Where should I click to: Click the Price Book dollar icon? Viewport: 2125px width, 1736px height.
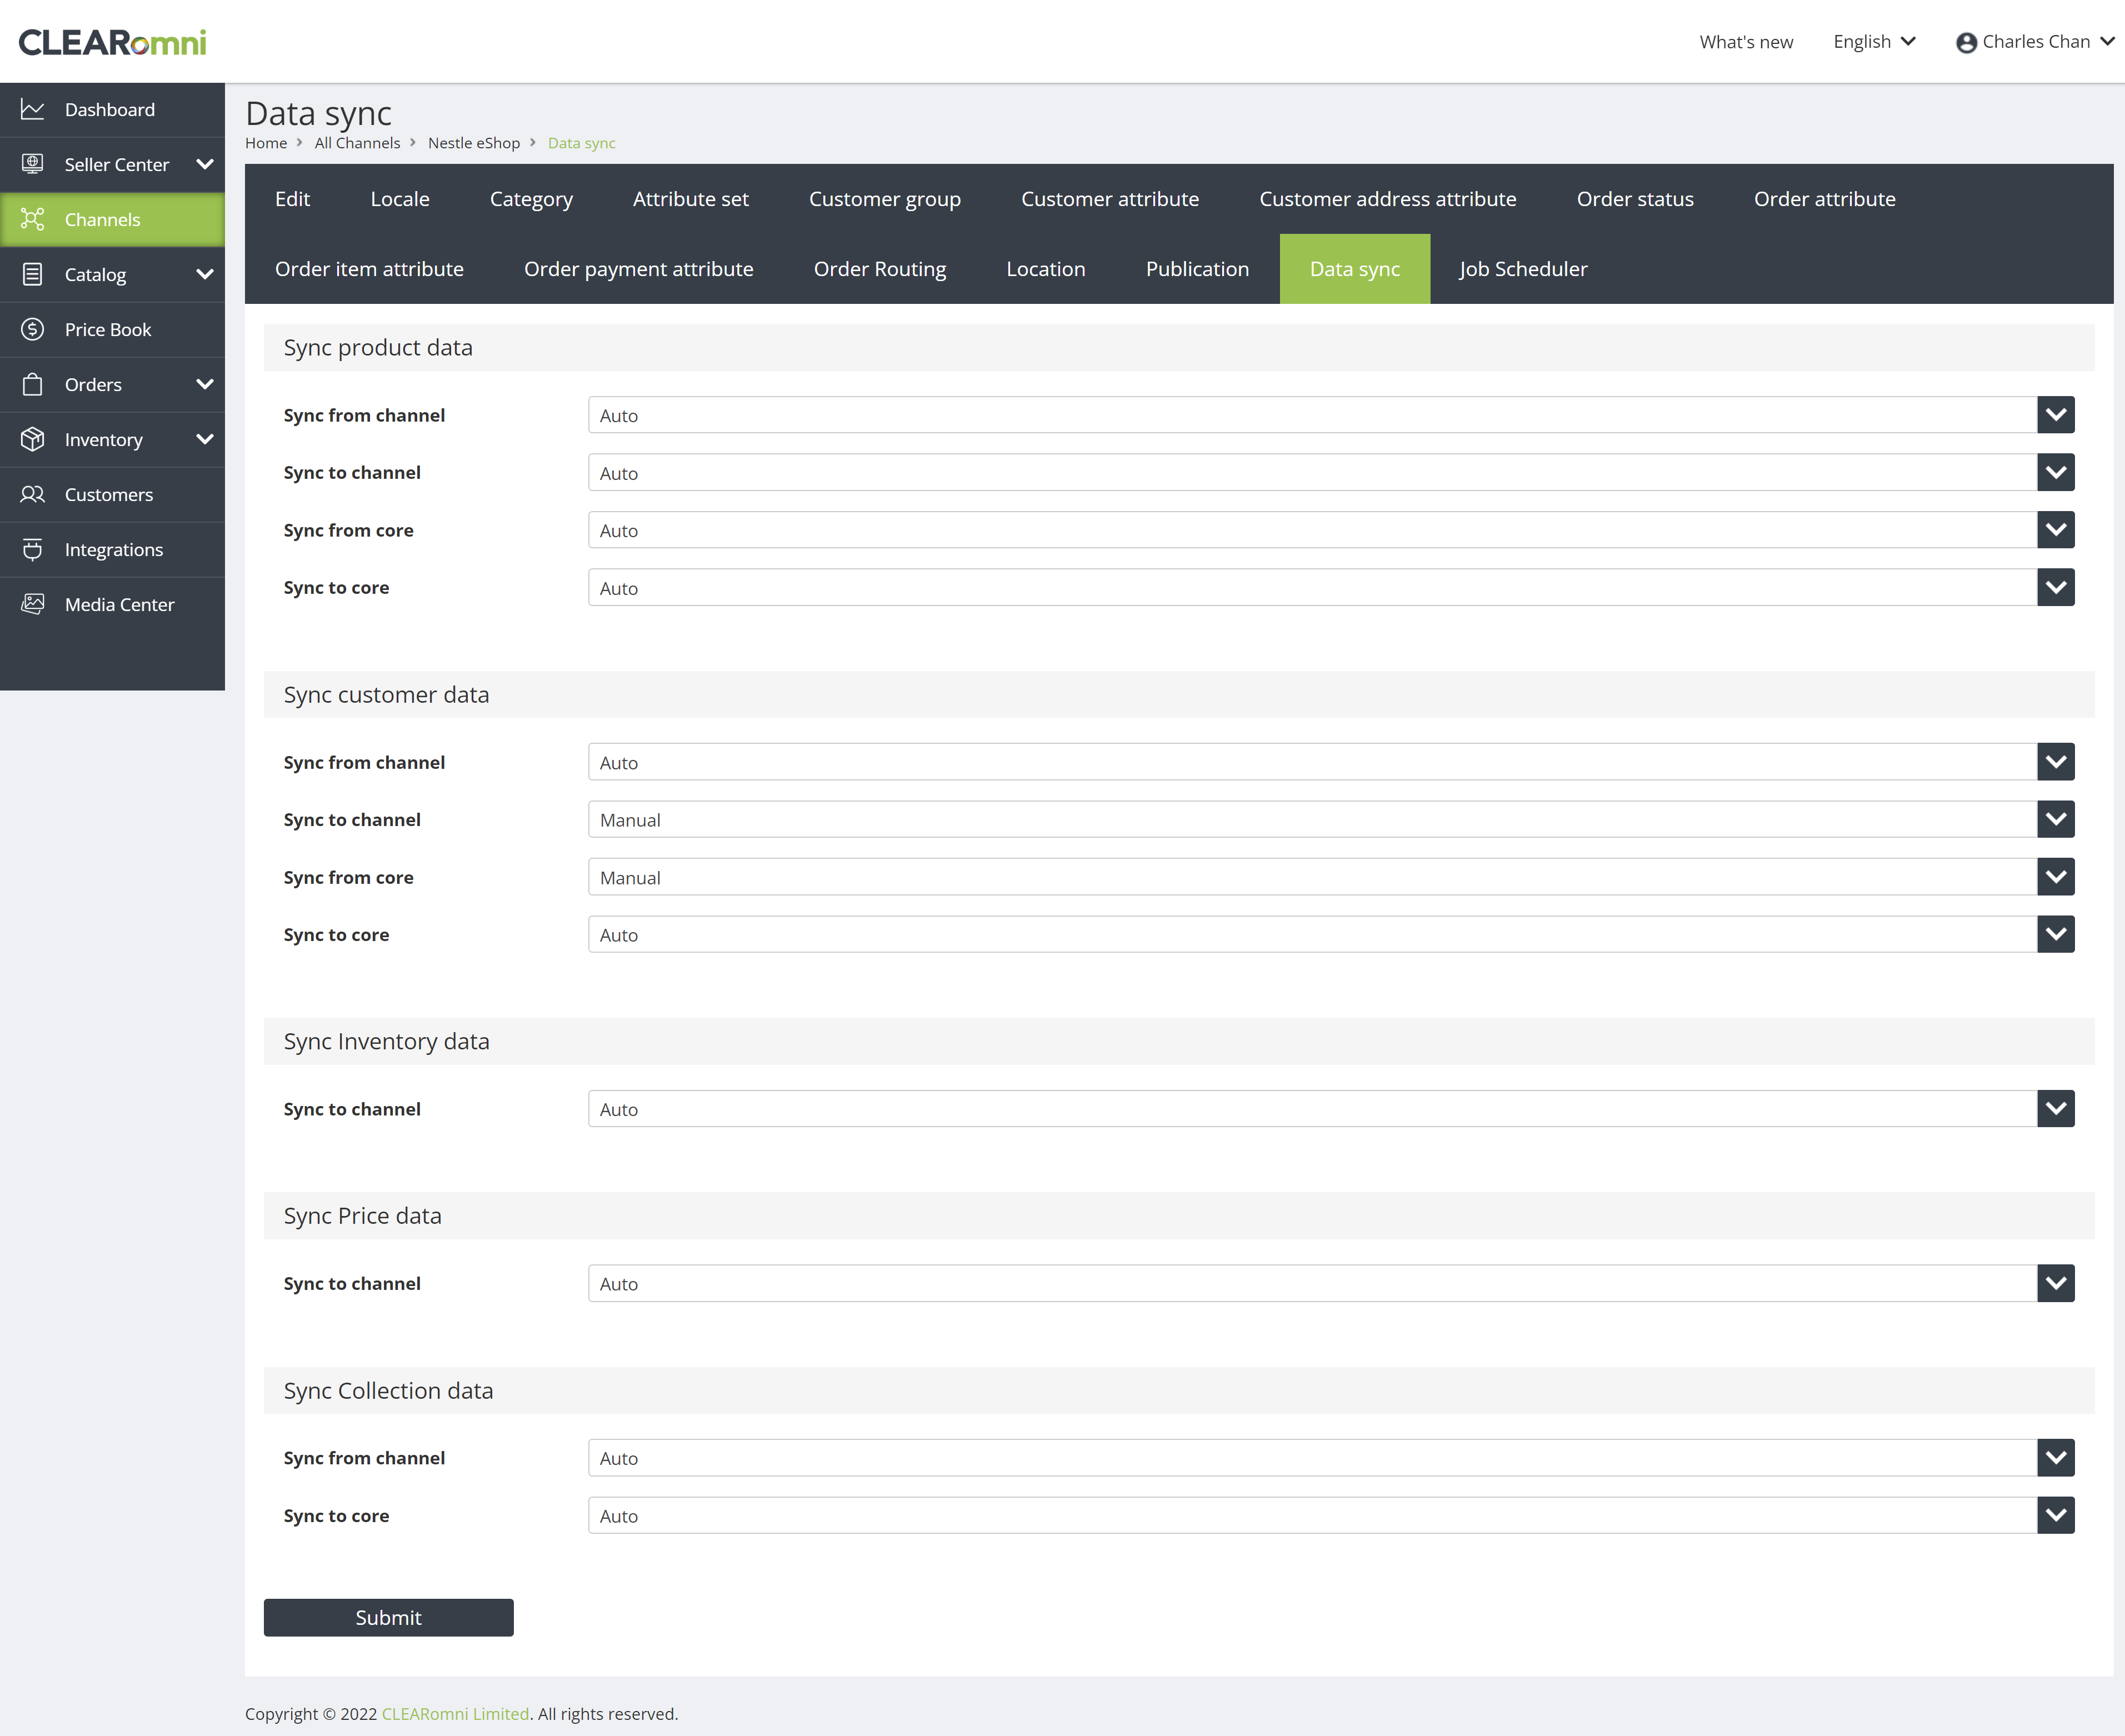point(32,329)
